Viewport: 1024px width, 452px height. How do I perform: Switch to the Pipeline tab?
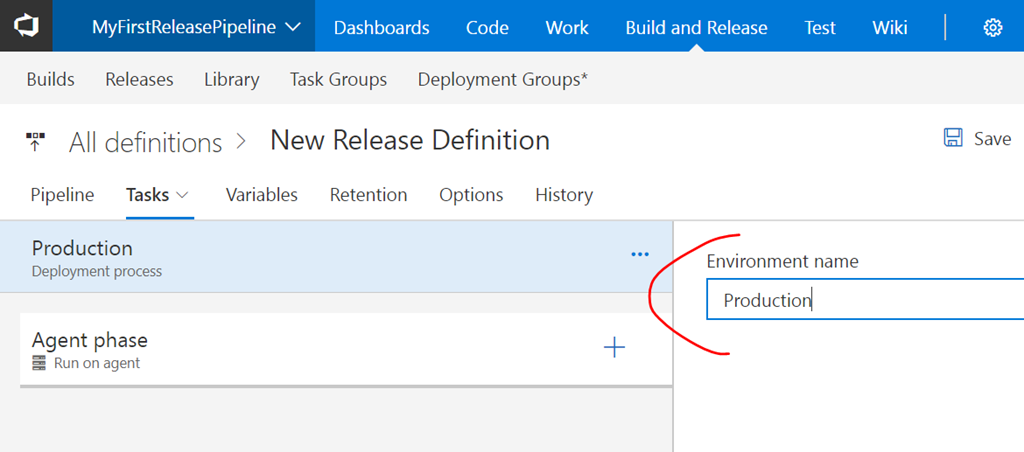(x=62, y=195)
